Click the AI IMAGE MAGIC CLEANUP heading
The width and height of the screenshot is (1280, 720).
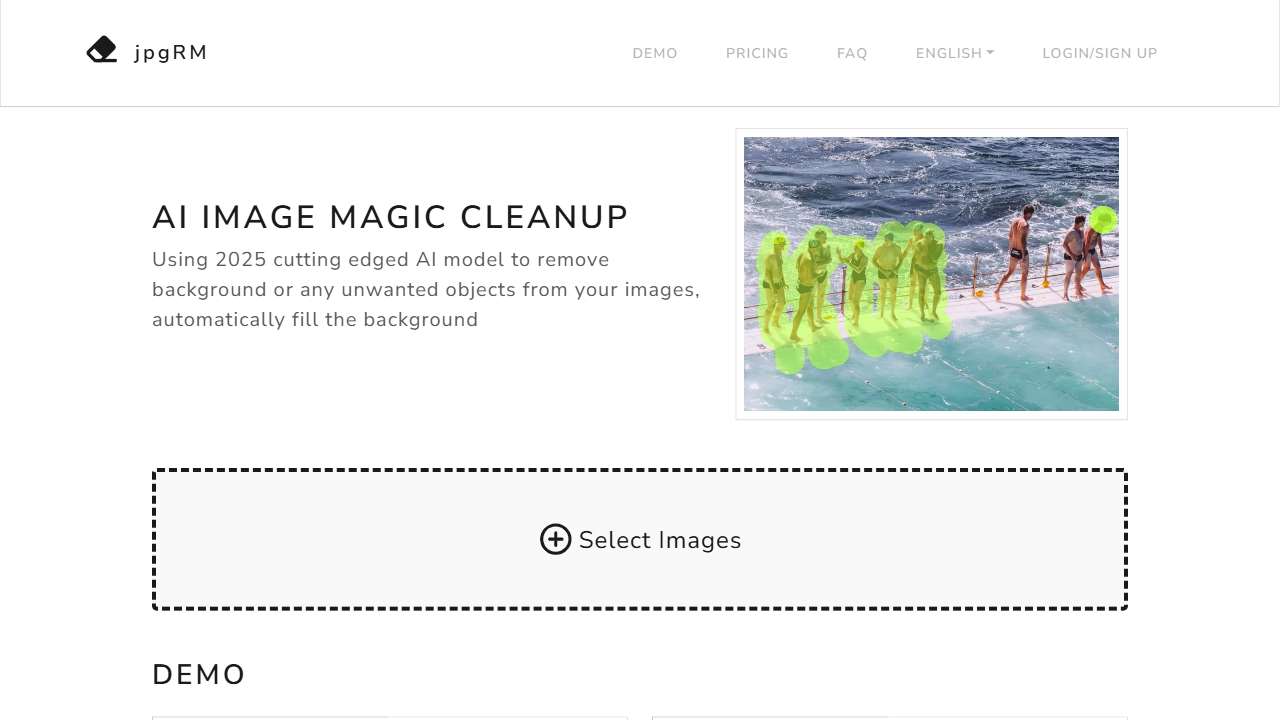click(390, 217)
